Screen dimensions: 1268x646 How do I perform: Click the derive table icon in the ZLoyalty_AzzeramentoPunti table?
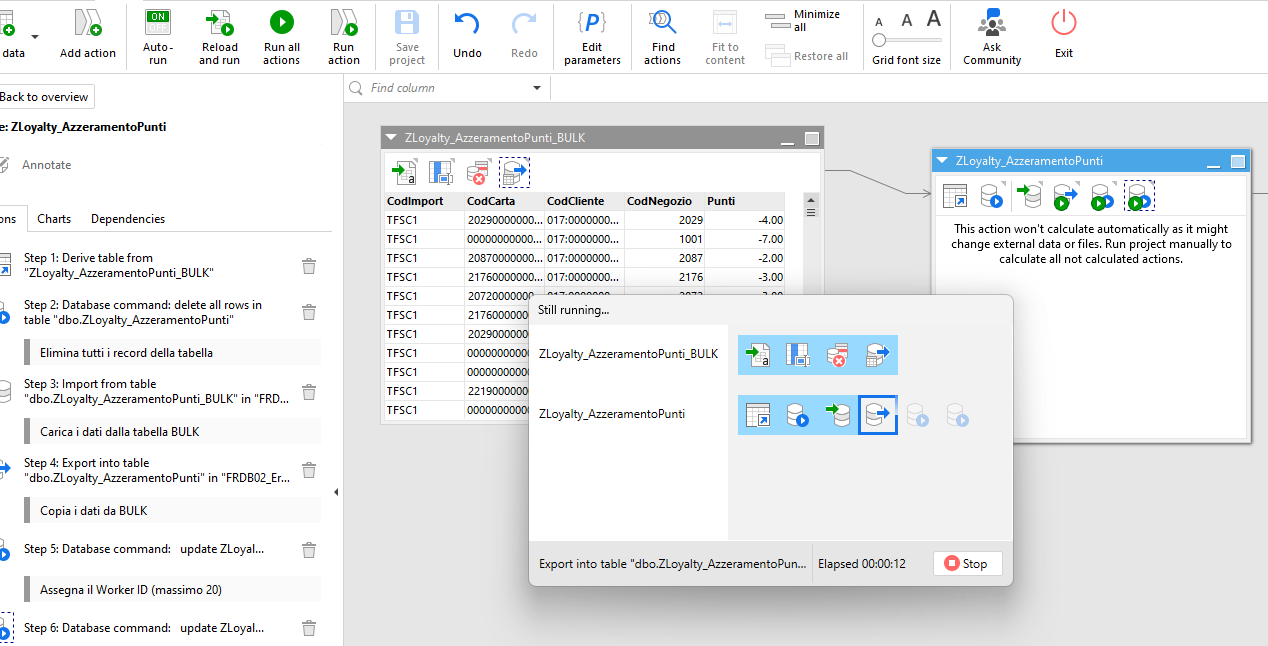[x=955, y=195]
